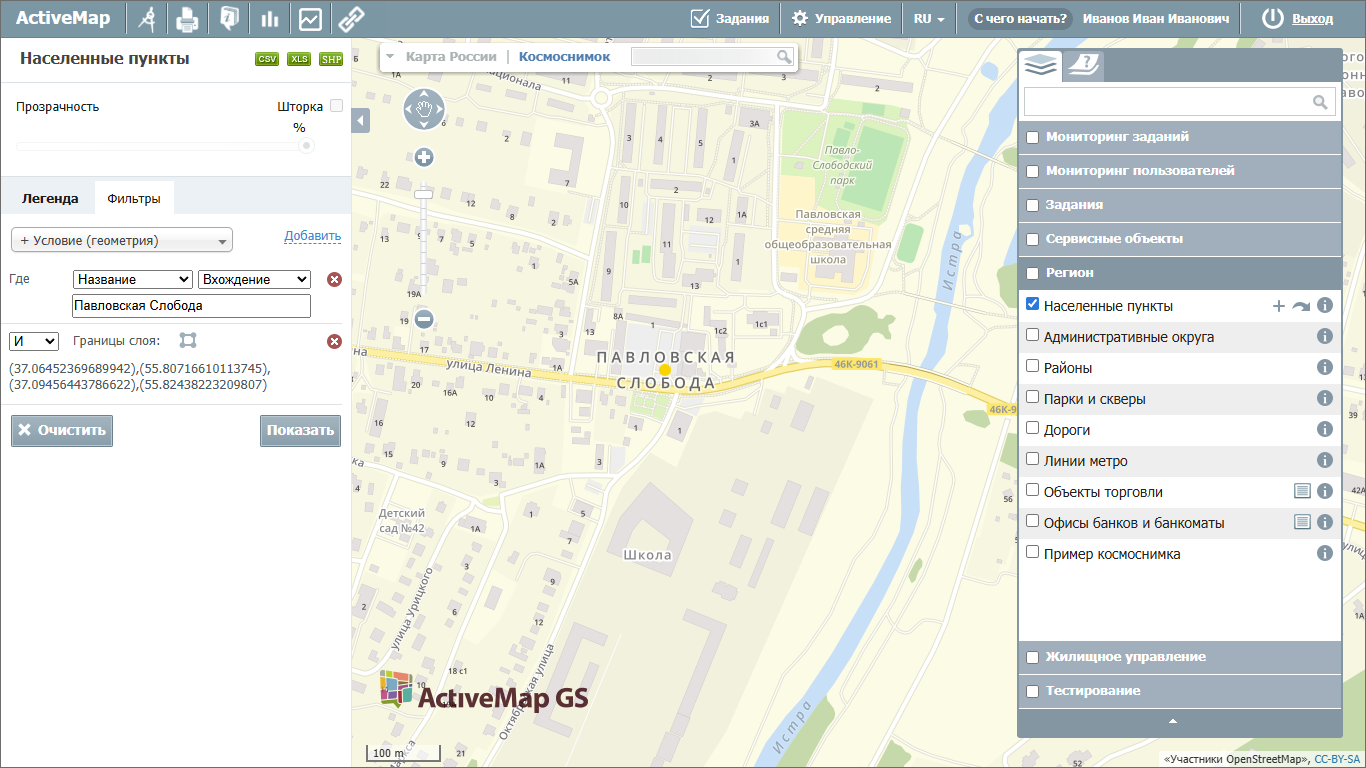Screen dimensions: 1366x768
Task: Click the link chain icon in toolbar
Action: point(350,19)
